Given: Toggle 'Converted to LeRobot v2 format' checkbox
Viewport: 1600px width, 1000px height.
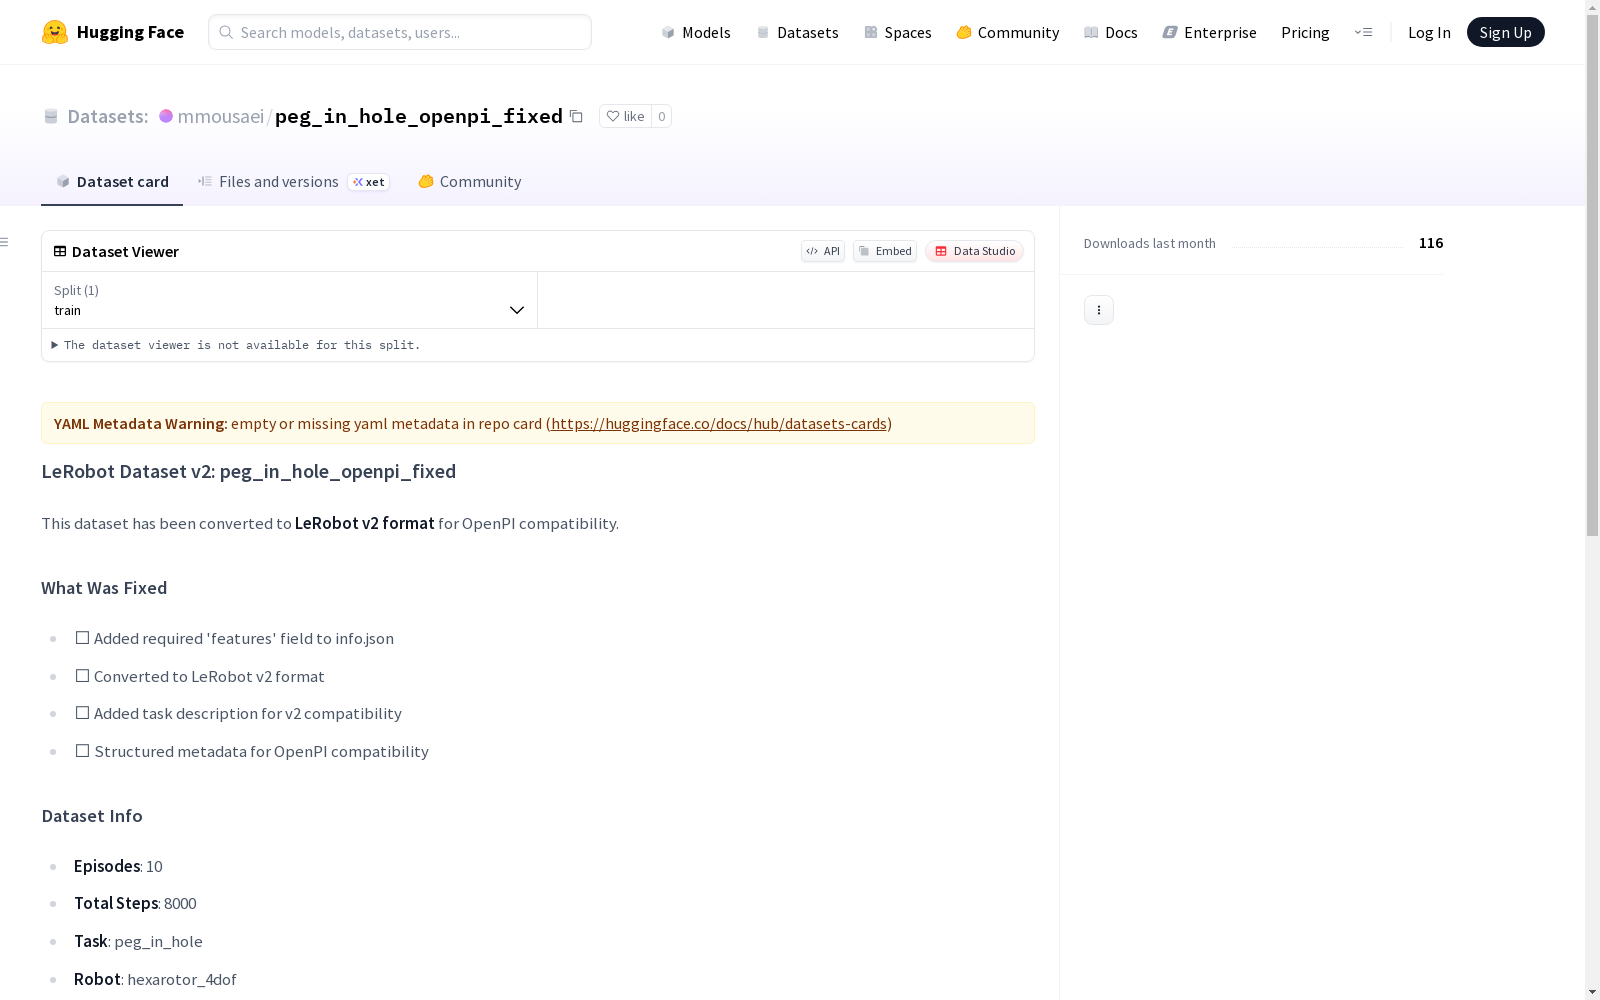Looking at the screenshot, I should (x=82, y=676).
